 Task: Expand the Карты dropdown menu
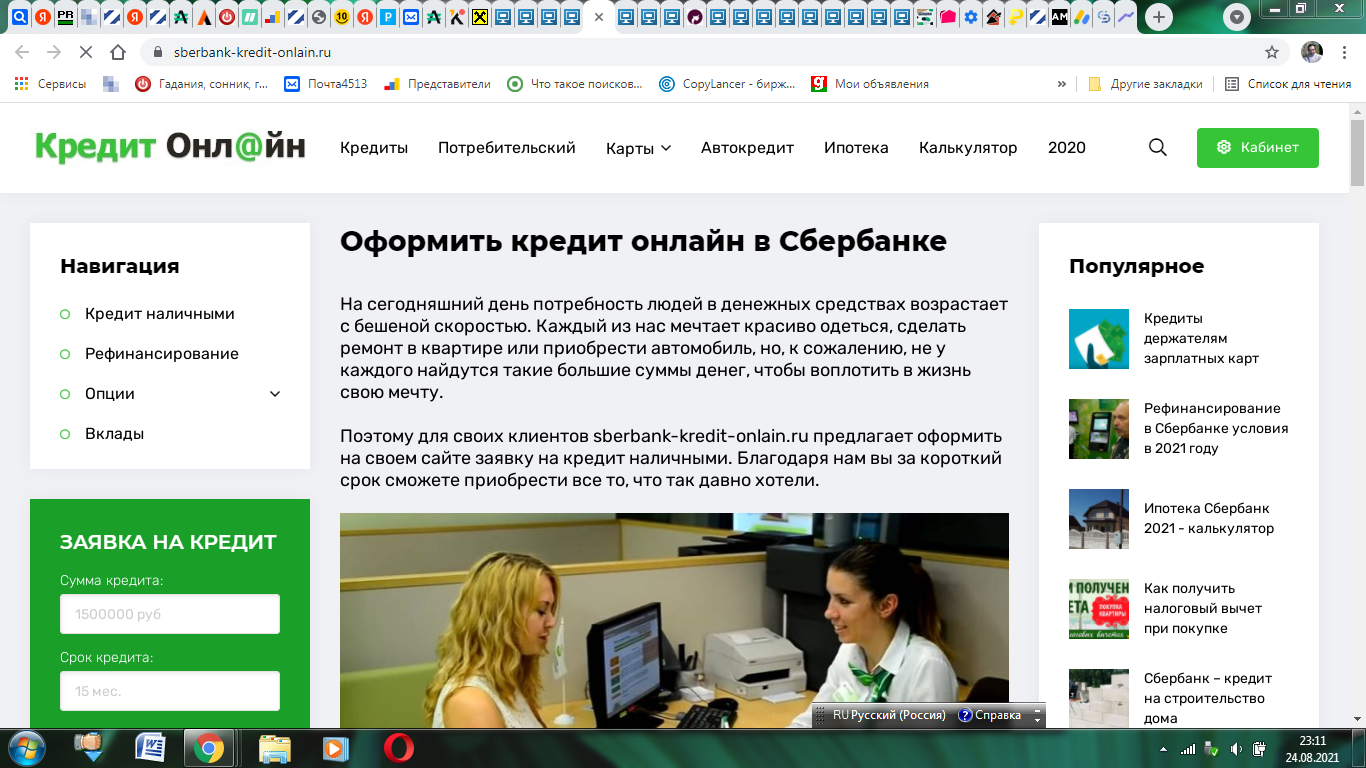click(x=638, y=148)
